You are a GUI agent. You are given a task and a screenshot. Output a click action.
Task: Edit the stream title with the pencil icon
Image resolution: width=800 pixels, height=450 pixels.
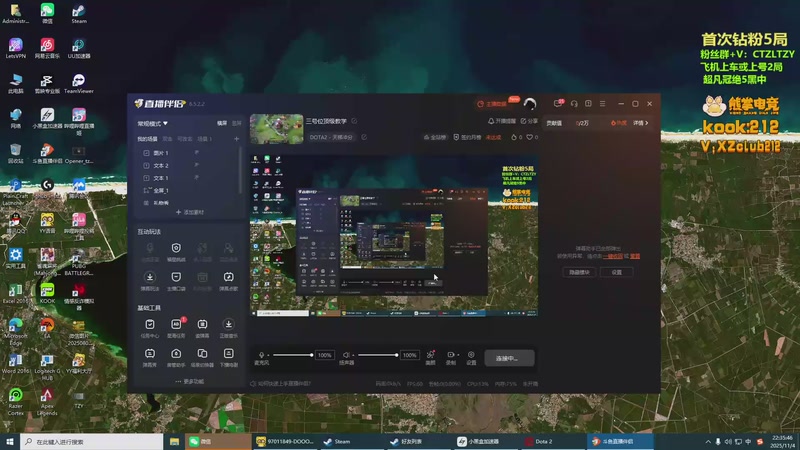(x=354, y=121)
